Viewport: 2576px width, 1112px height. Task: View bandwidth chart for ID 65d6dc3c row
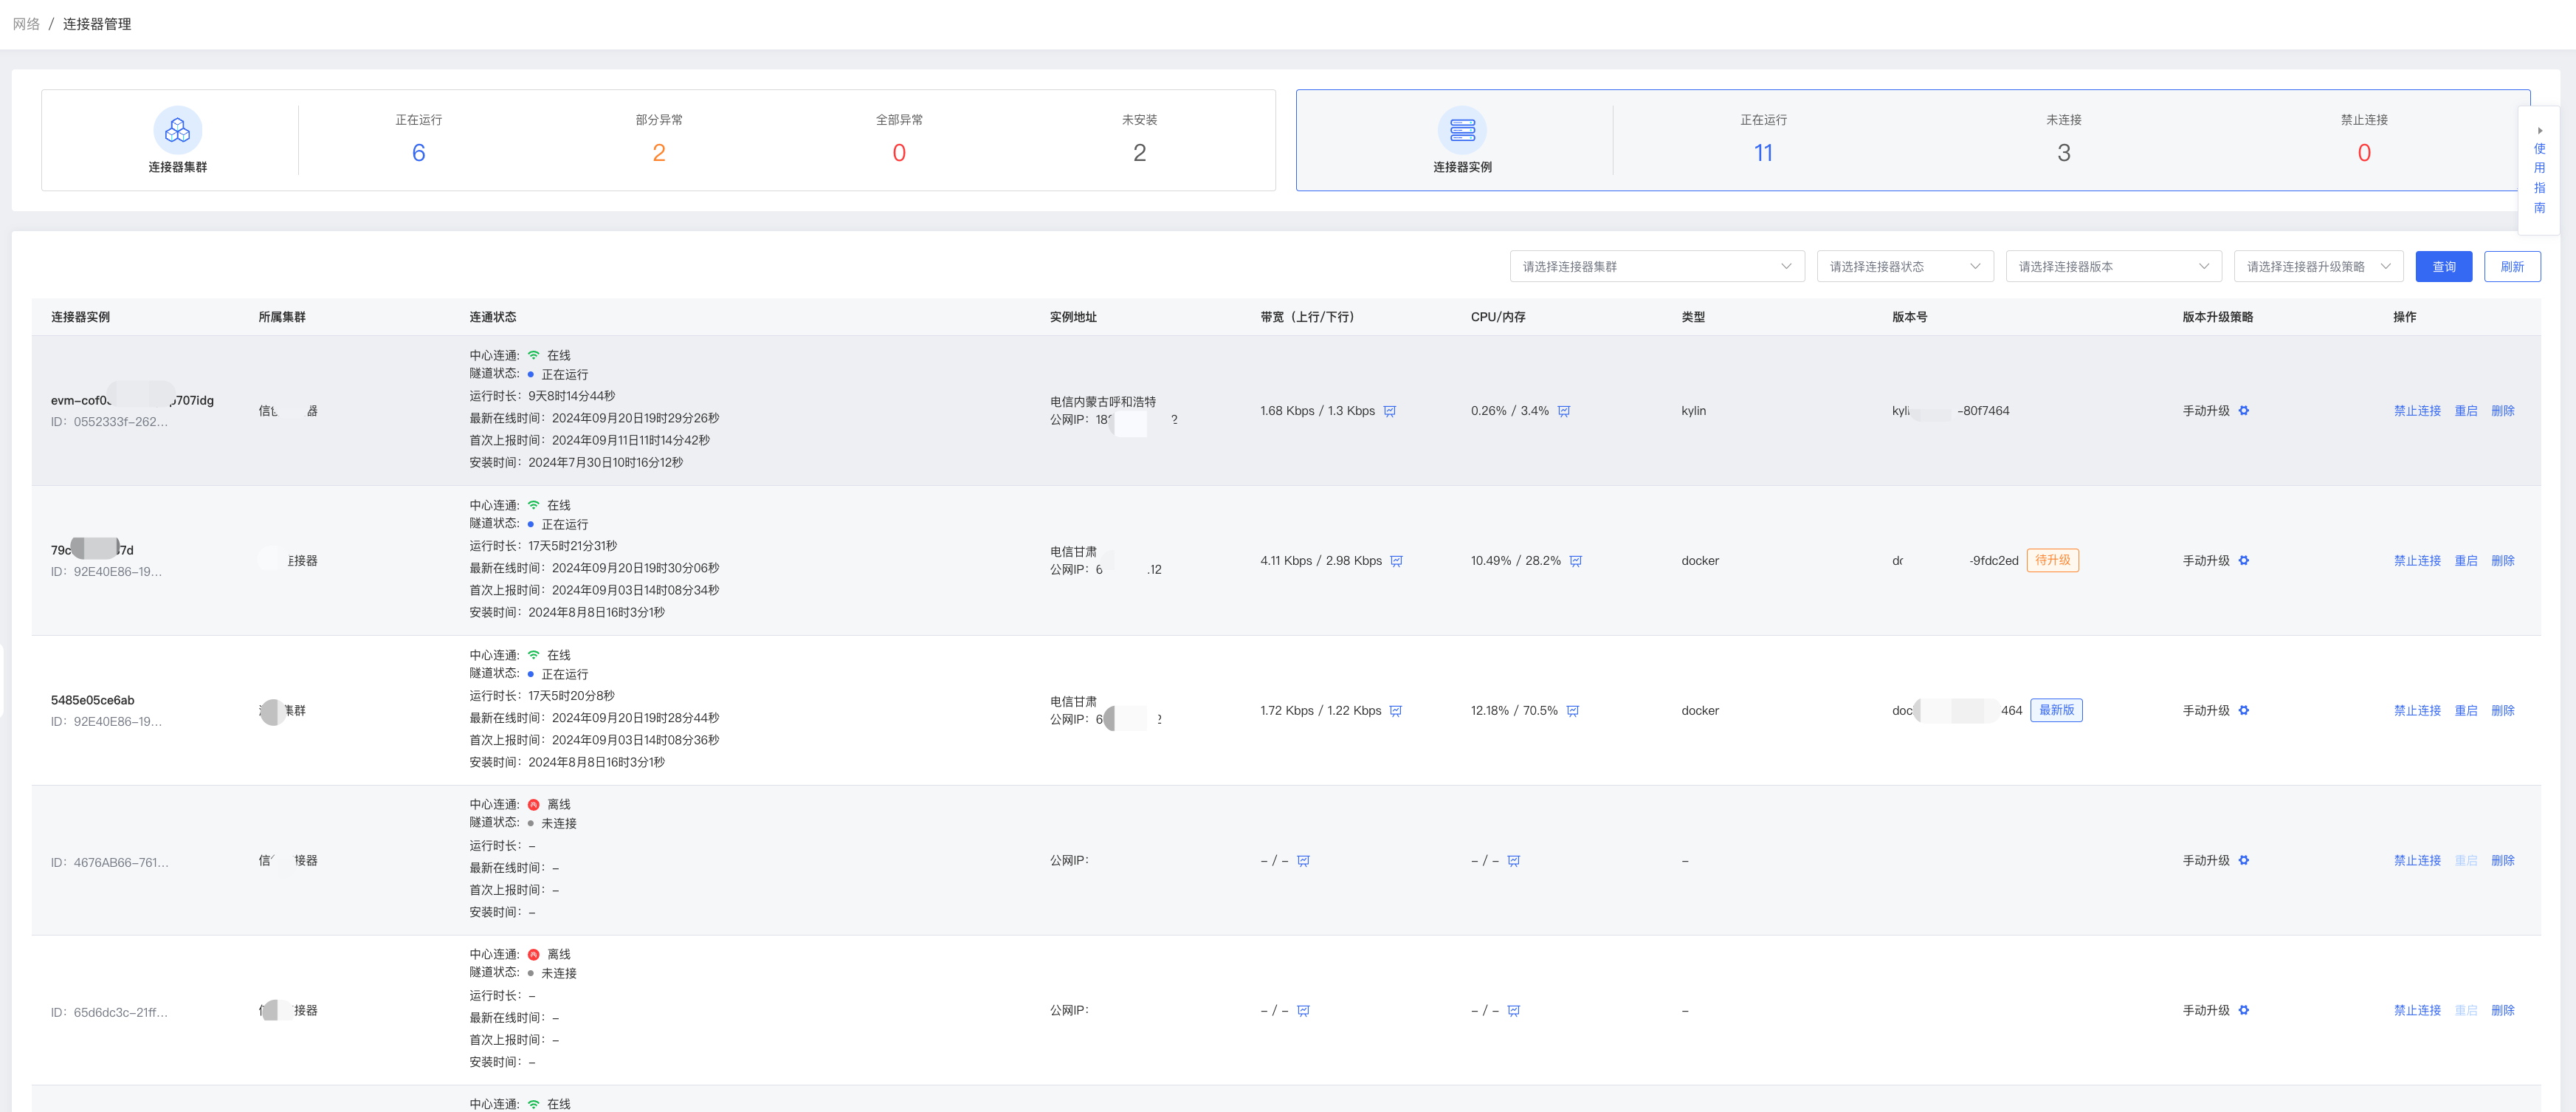[1303, 1011]
